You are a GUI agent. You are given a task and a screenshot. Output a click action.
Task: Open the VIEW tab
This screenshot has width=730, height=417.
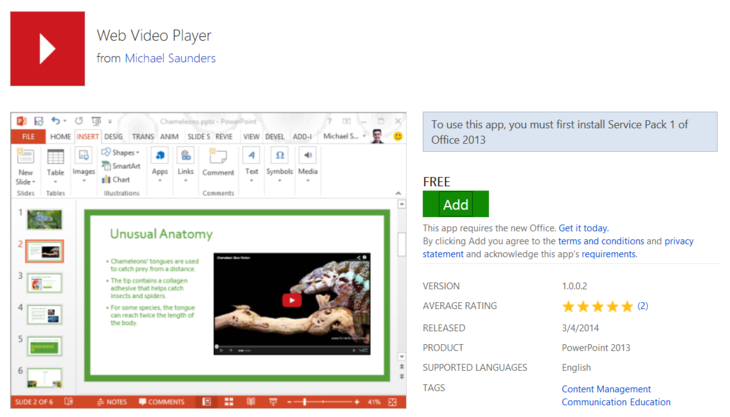[x=251, y=136]
